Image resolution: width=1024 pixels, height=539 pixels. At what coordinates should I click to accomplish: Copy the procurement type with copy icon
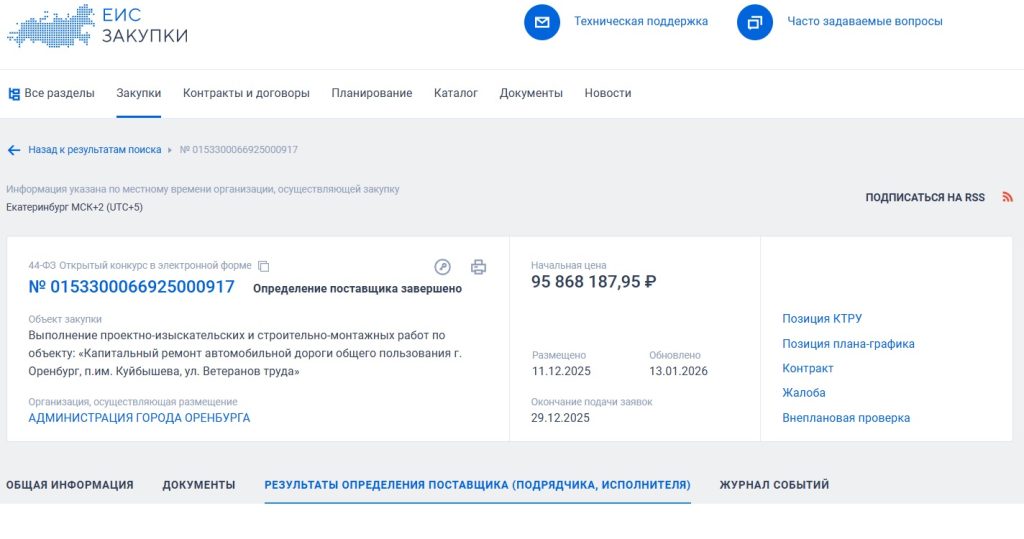point(264,266)
